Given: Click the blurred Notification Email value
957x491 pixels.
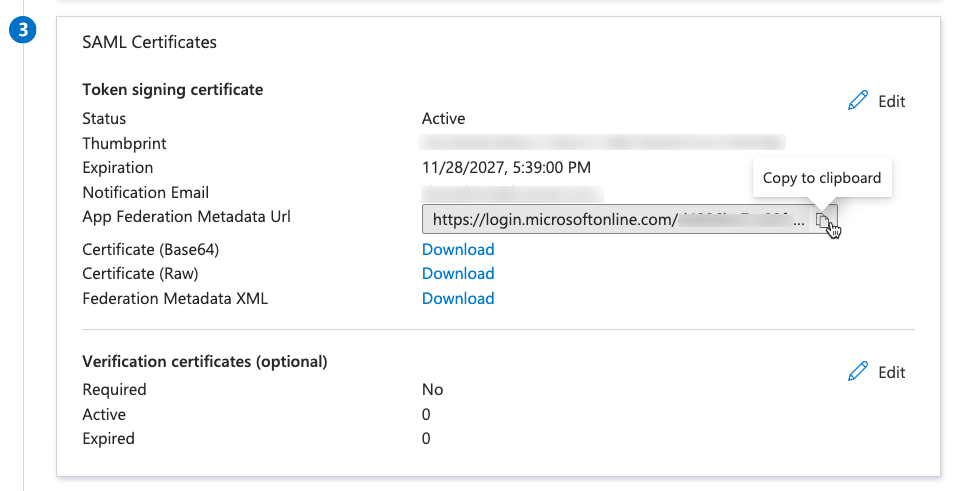Looking at the screenshot, I should [x=512, y=192].
